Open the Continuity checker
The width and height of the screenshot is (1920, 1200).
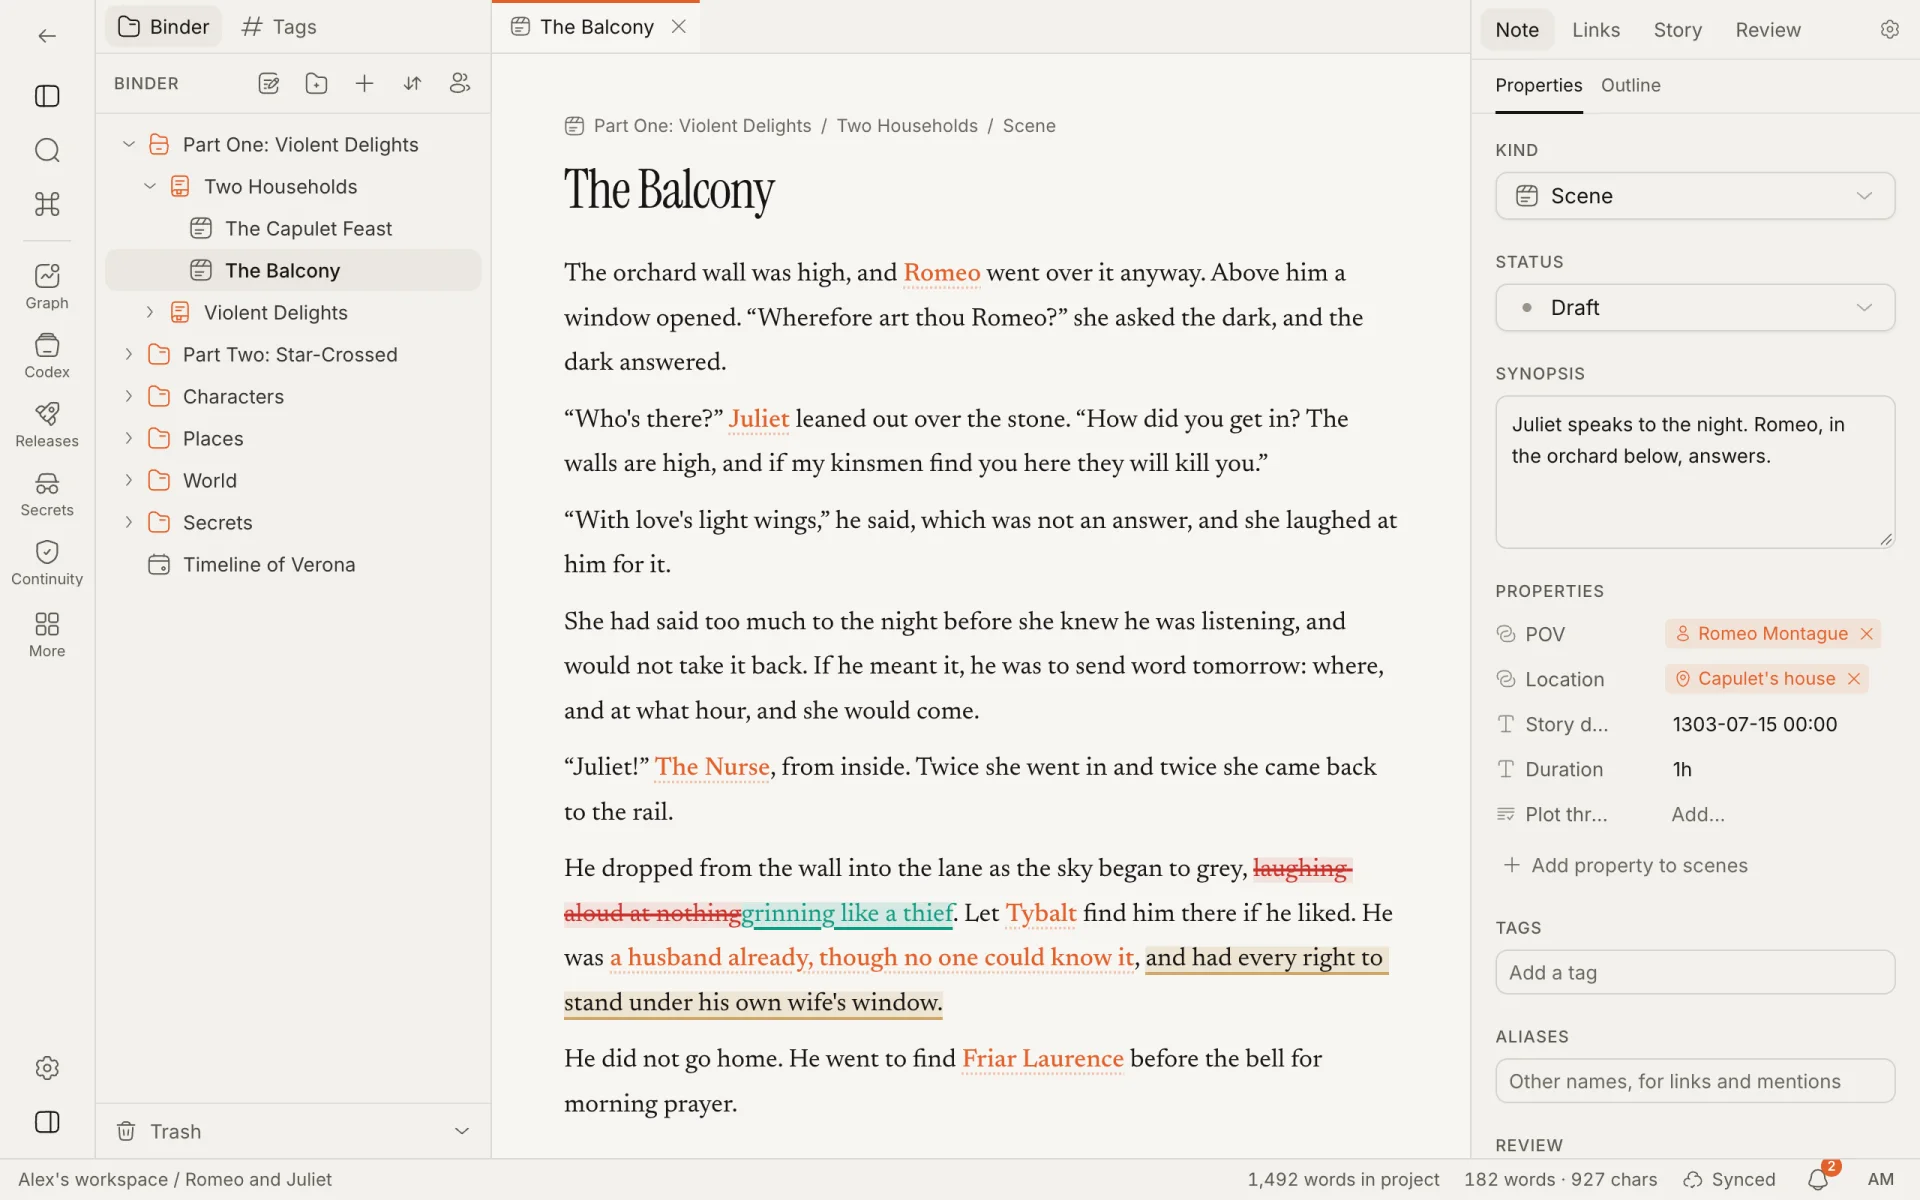(47, 562)
